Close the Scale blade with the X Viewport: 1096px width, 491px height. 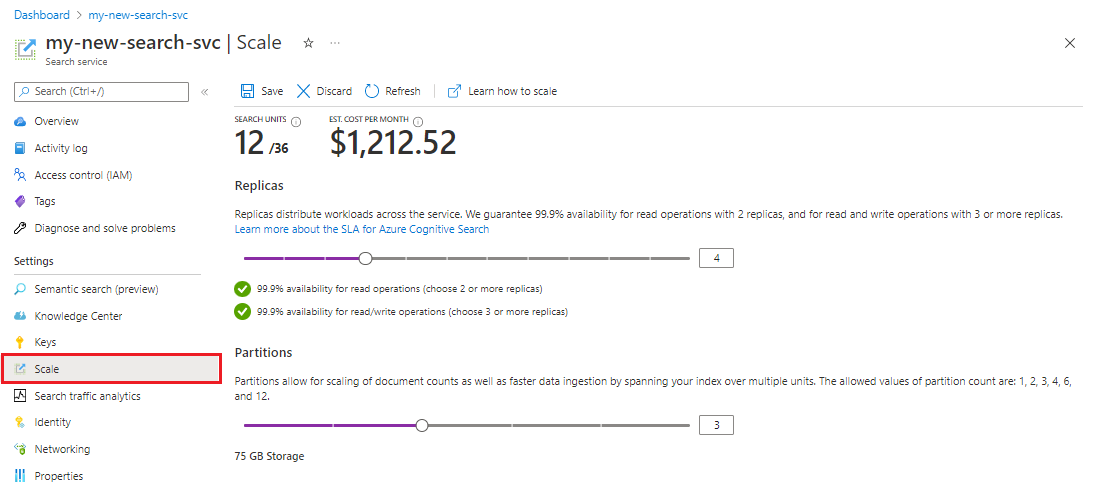point(1069,43)
